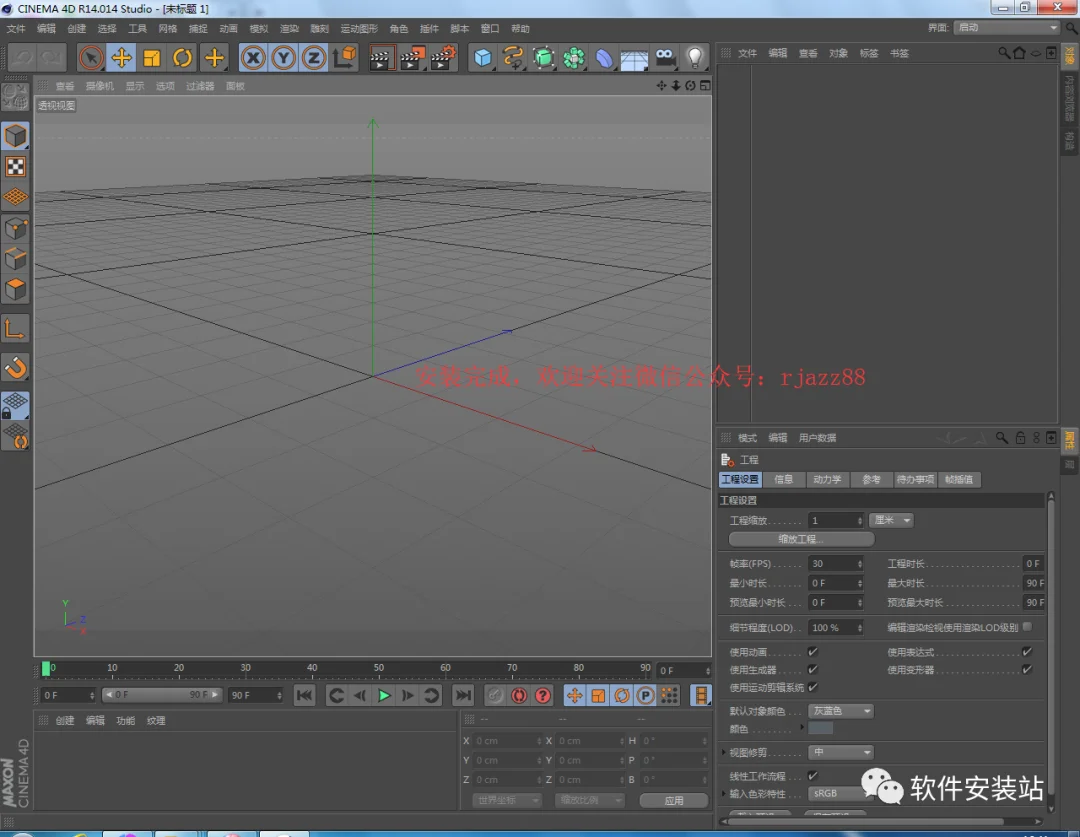Viewport: 1080px width, 837px height.
Task: Activate the Scale tool in top toolbar
Action: coord(152,58)
